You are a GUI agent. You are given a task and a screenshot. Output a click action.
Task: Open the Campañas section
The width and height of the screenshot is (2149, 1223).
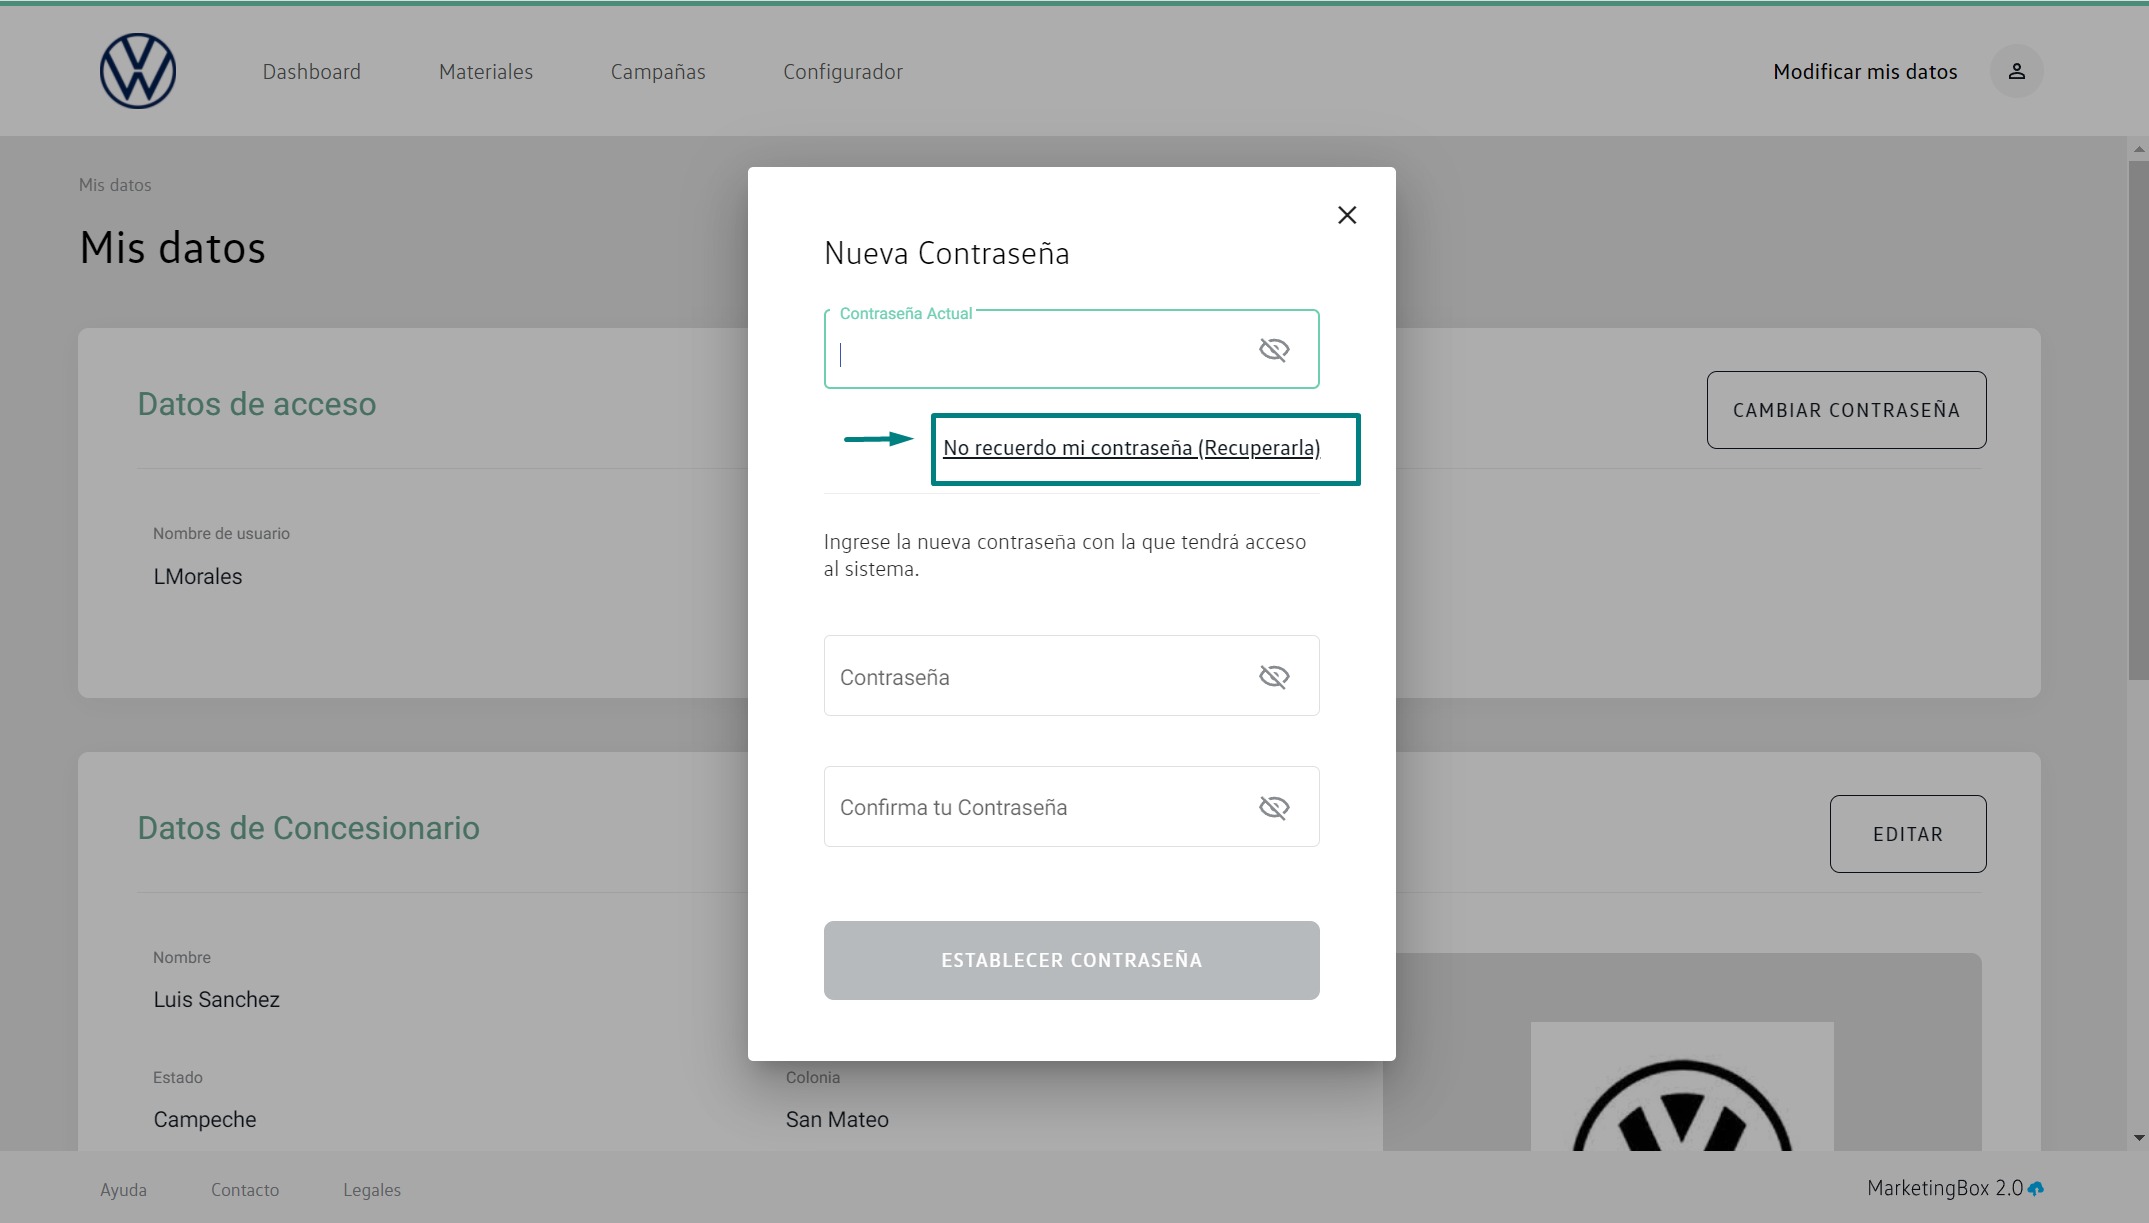[658, 72]
